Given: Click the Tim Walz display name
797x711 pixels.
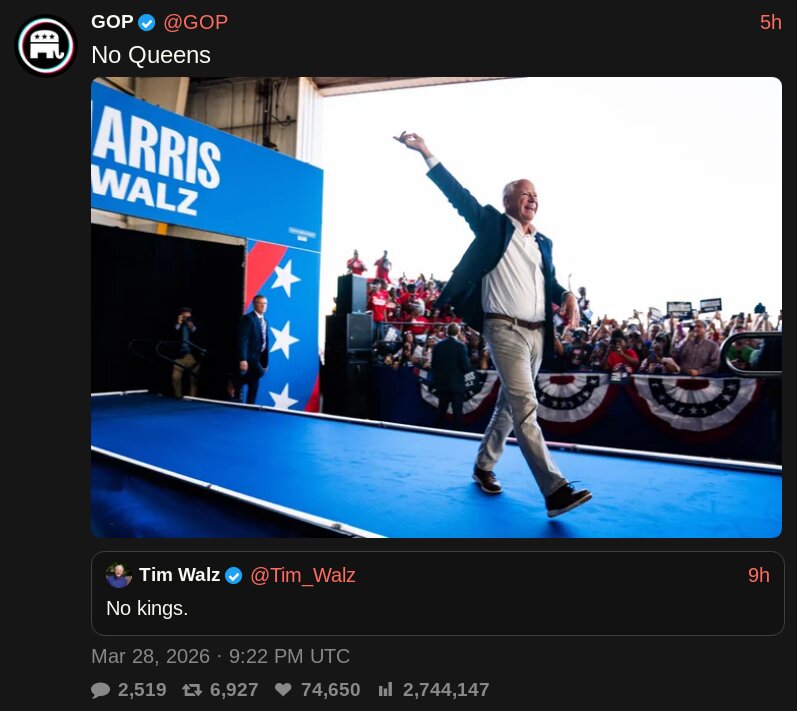Looking at the screenshot, I should pyautogui.click(x=179, y=575).
